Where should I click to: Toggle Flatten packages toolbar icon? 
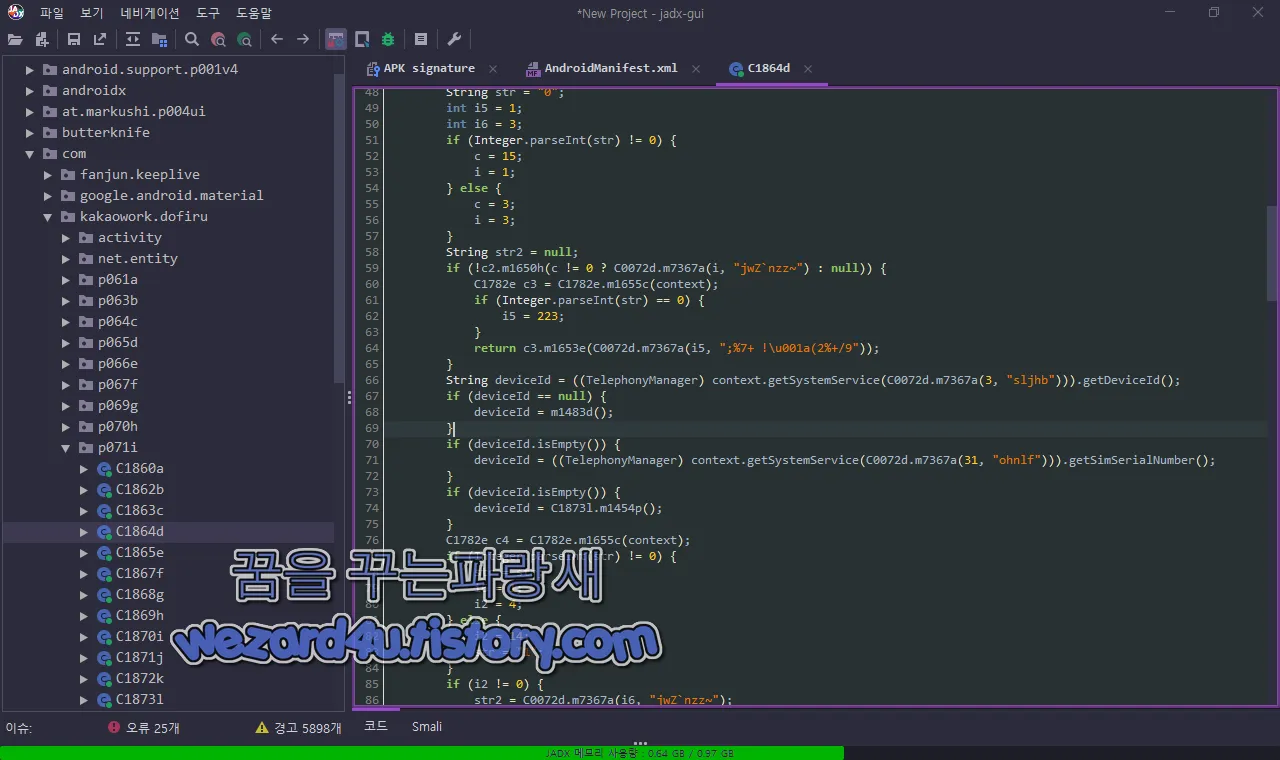159,40
